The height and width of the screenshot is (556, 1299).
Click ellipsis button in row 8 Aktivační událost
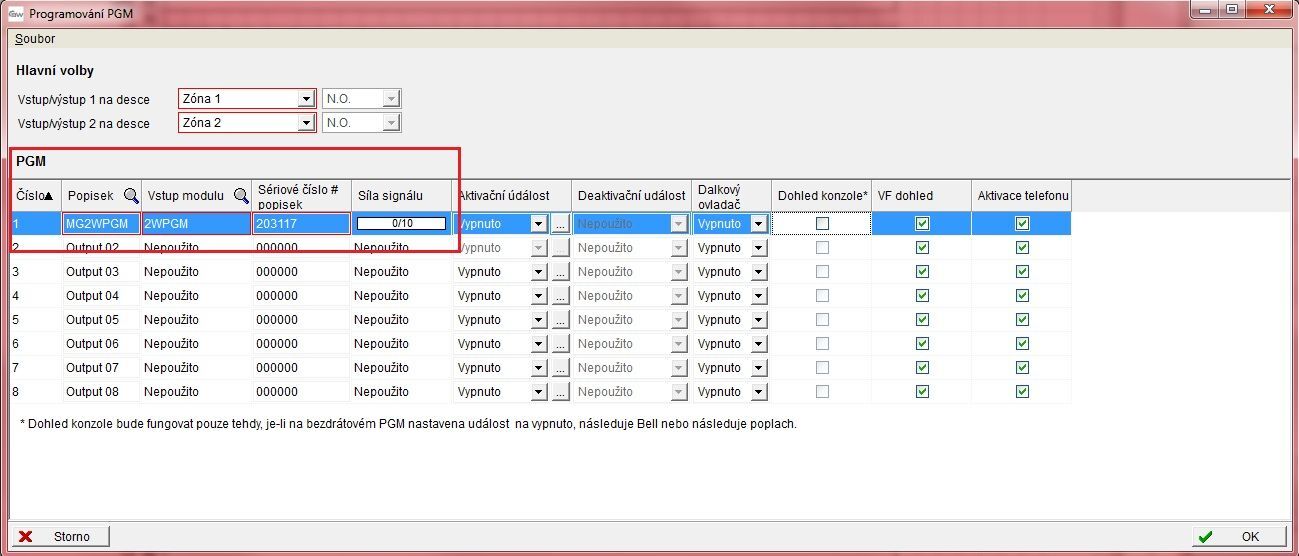click(560, 392)
